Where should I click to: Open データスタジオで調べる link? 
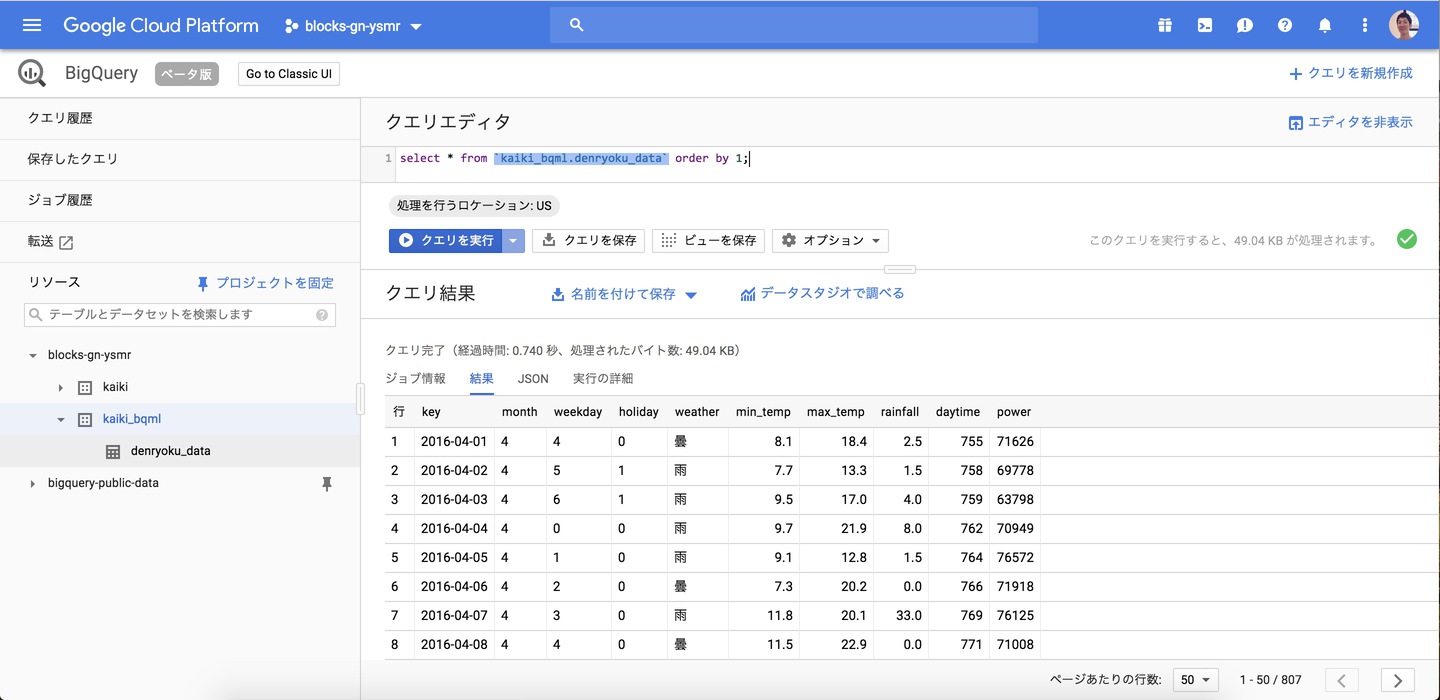tap(822, 294)
